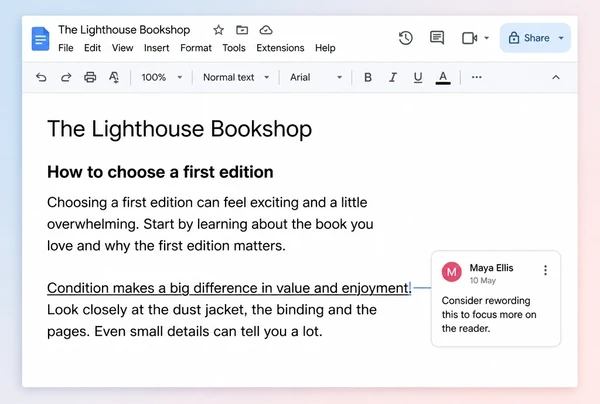The width and height of the screenshot is (600, 404).
Task: Collapse the menus with chevron
Action: pyautogui.click(x=556, y=77)
